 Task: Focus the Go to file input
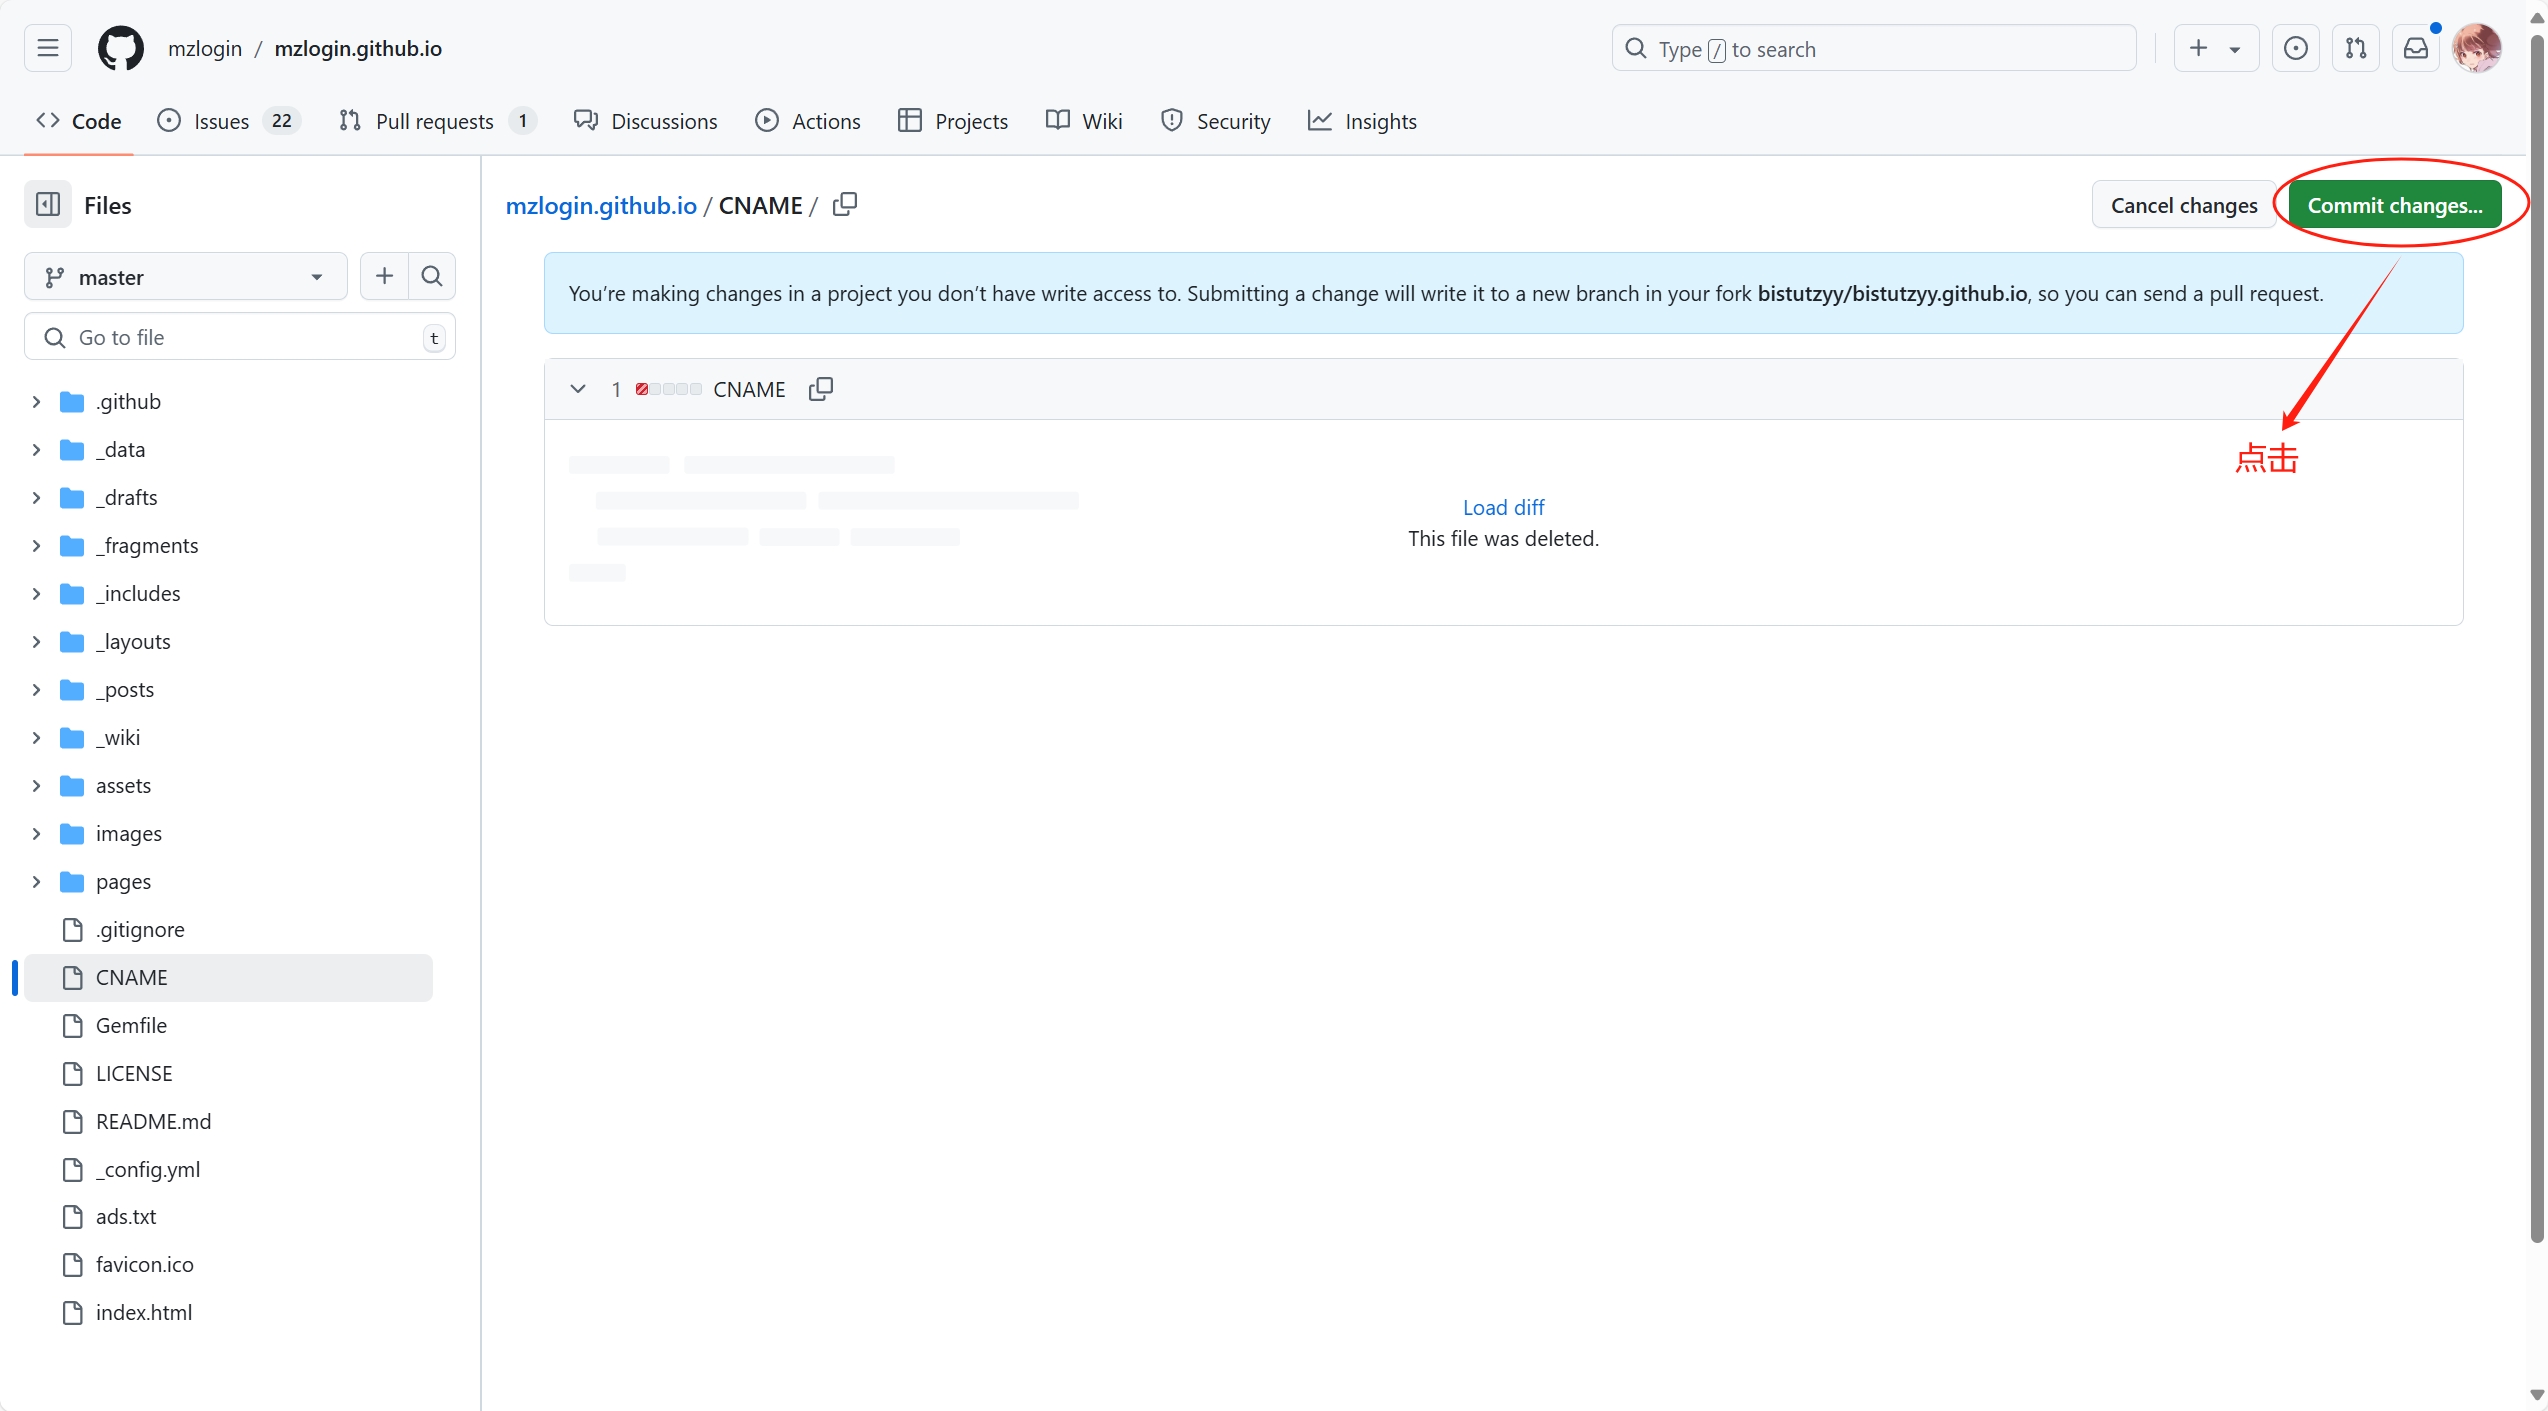[240, 337]
